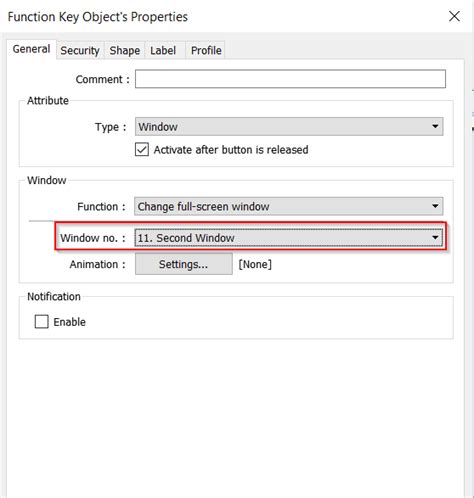Screen dimensions: 474x498
Task: Open the Type dropdown showing Window
Action: [289, 126]
